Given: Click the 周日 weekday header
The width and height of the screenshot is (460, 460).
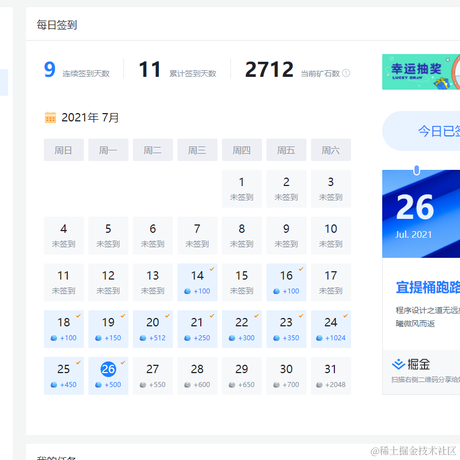Looking at the screenshot, I should coord(64,150).
